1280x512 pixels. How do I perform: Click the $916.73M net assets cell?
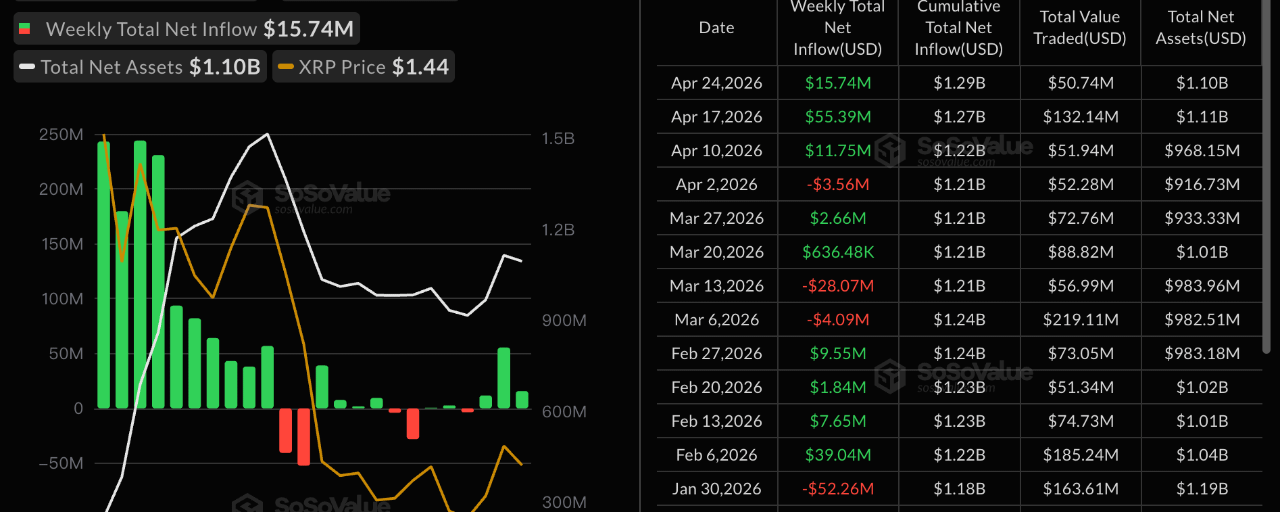tap(1201, 185)
